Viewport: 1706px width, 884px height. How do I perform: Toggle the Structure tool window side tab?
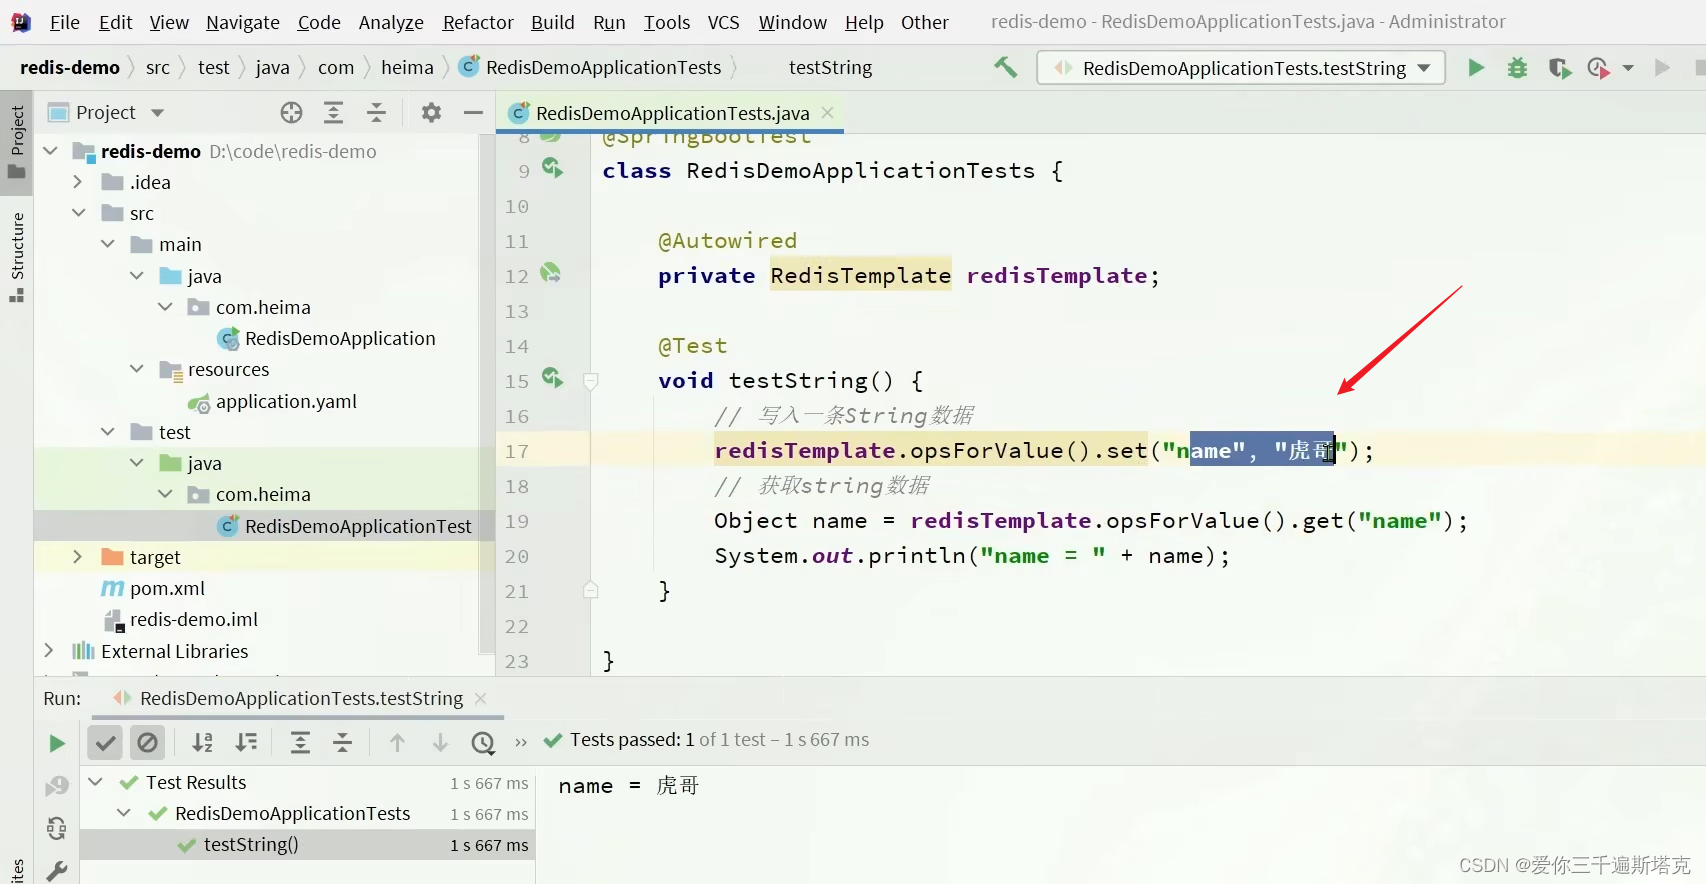16,256
